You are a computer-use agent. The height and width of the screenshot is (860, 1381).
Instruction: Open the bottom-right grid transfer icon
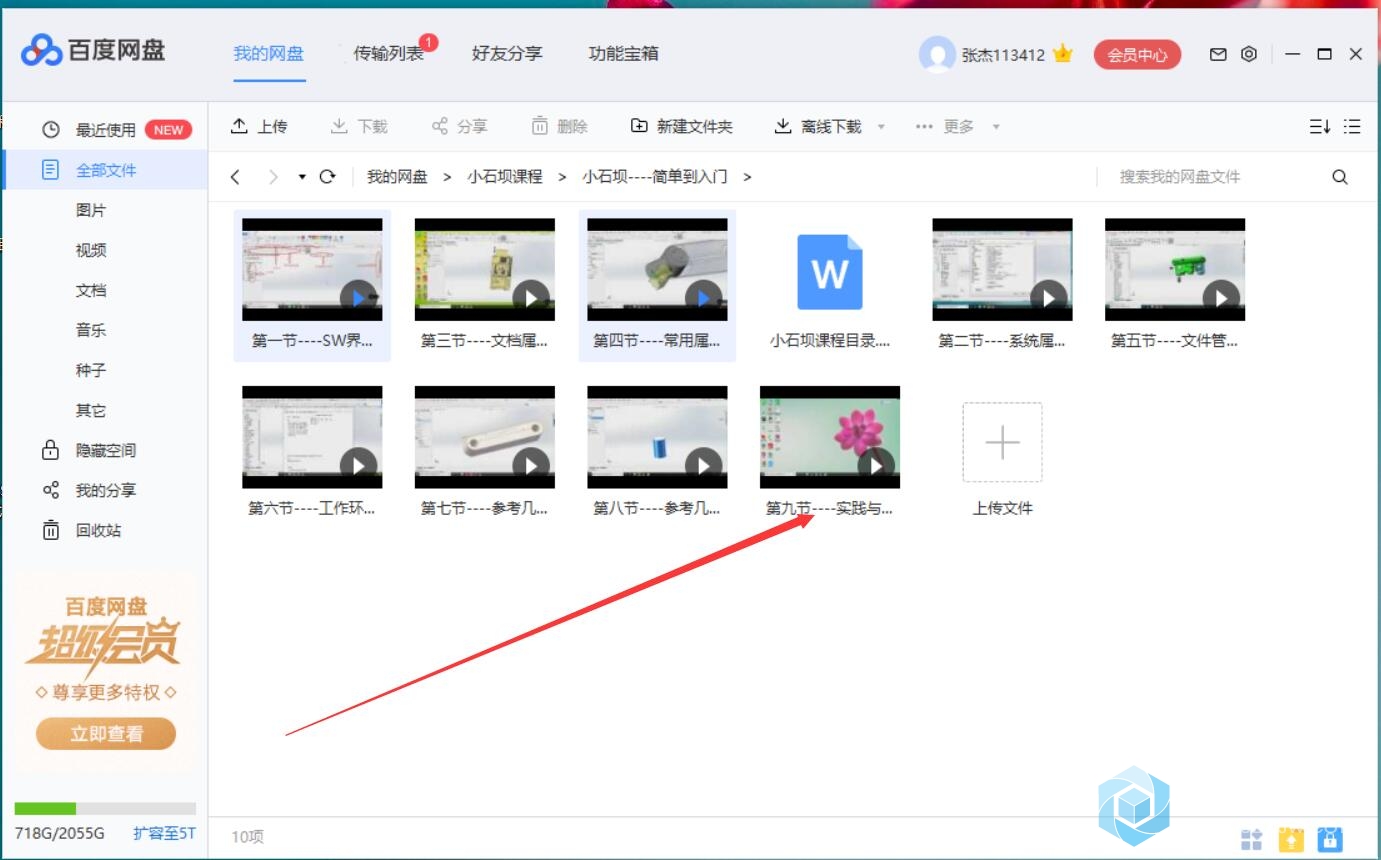[1252, 839]
